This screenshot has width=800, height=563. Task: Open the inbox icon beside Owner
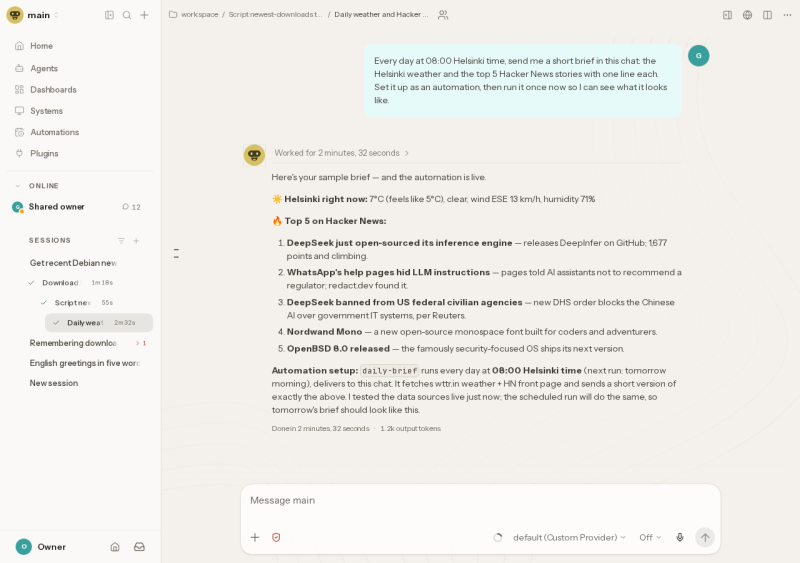point(139,547)
